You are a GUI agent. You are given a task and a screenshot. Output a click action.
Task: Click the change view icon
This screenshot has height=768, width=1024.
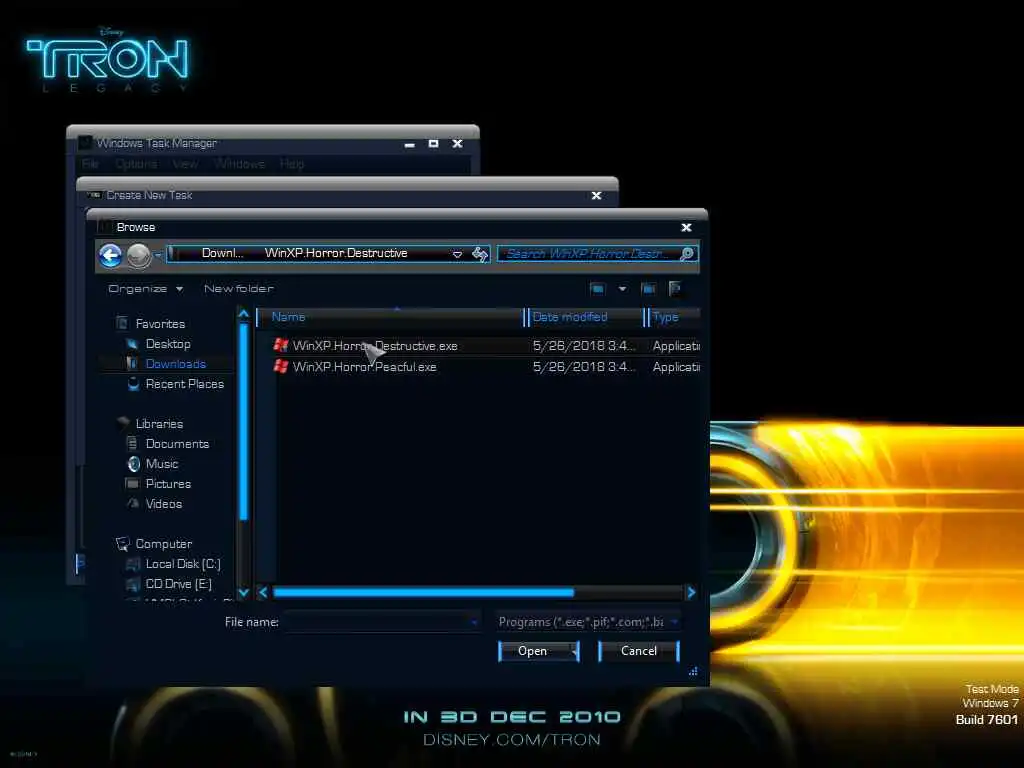(597, 289)
